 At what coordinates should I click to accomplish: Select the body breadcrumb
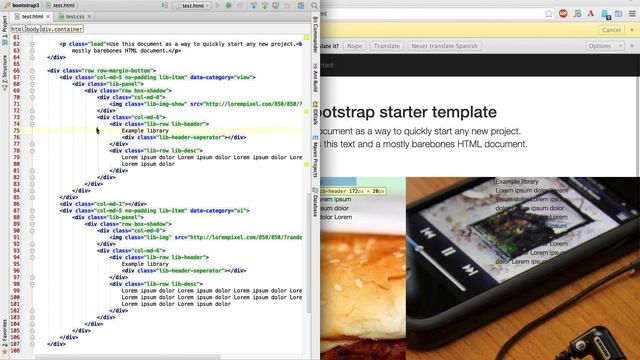tap(33, 29)
